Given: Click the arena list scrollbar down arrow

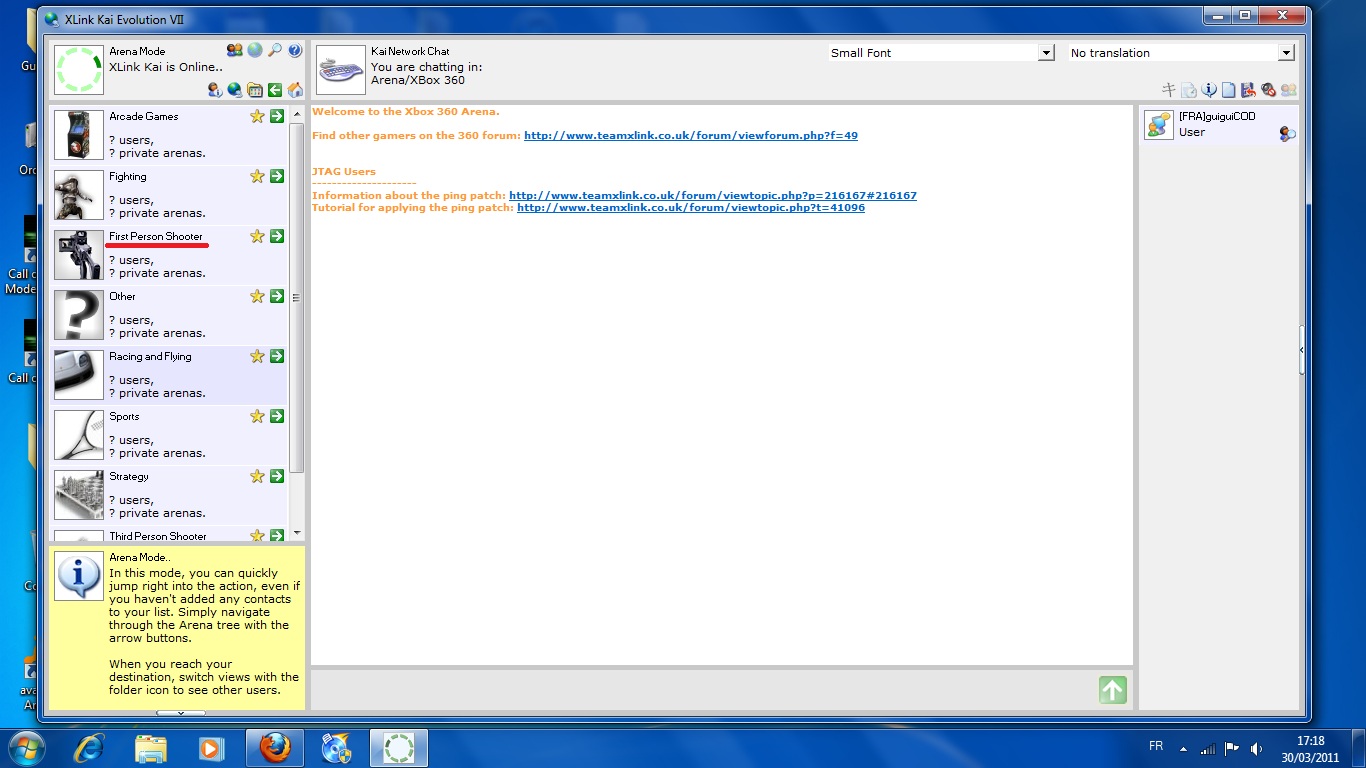Looking at the screenshot, I should (297, 533).
